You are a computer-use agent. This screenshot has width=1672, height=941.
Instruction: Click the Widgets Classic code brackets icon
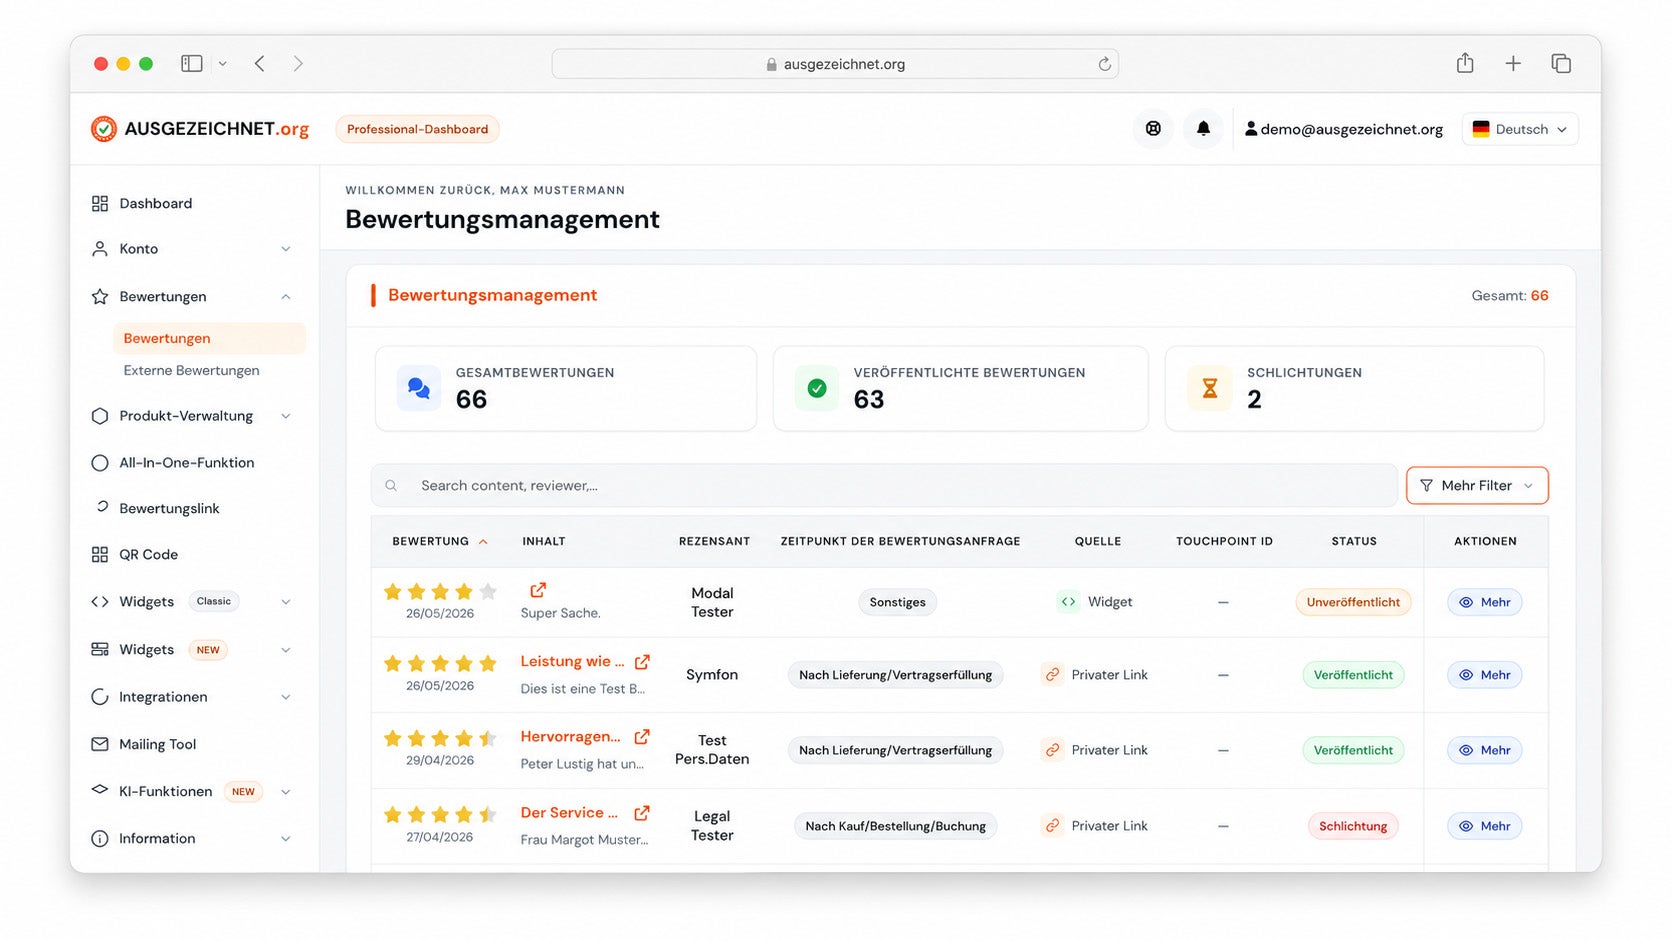pyautogui.click(x=100, y=602)
